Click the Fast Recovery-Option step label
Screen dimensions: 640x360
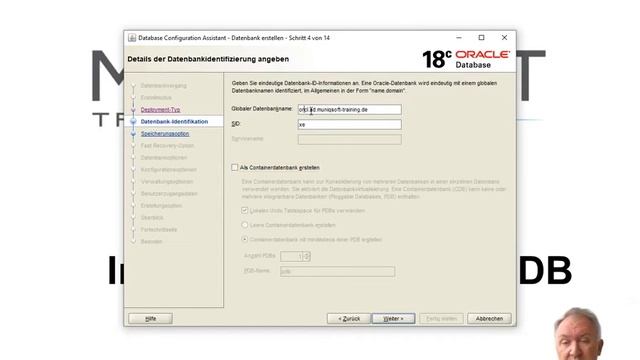[x=167, y=146]
